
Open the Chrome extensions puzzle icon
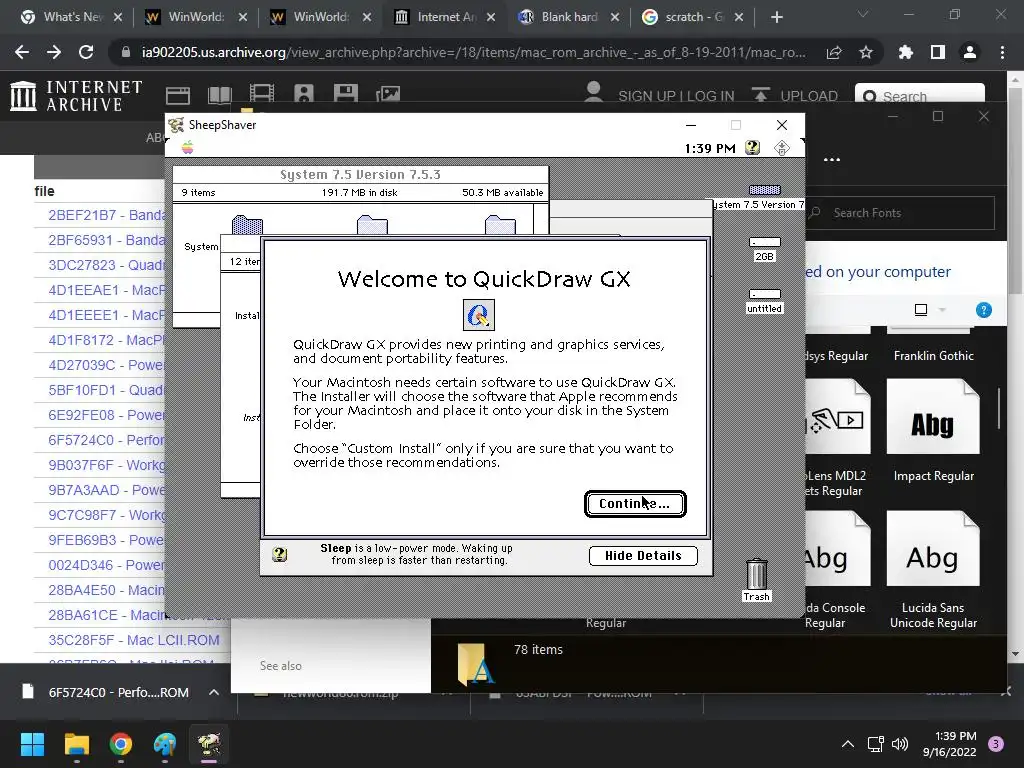[x=906, y=52]
